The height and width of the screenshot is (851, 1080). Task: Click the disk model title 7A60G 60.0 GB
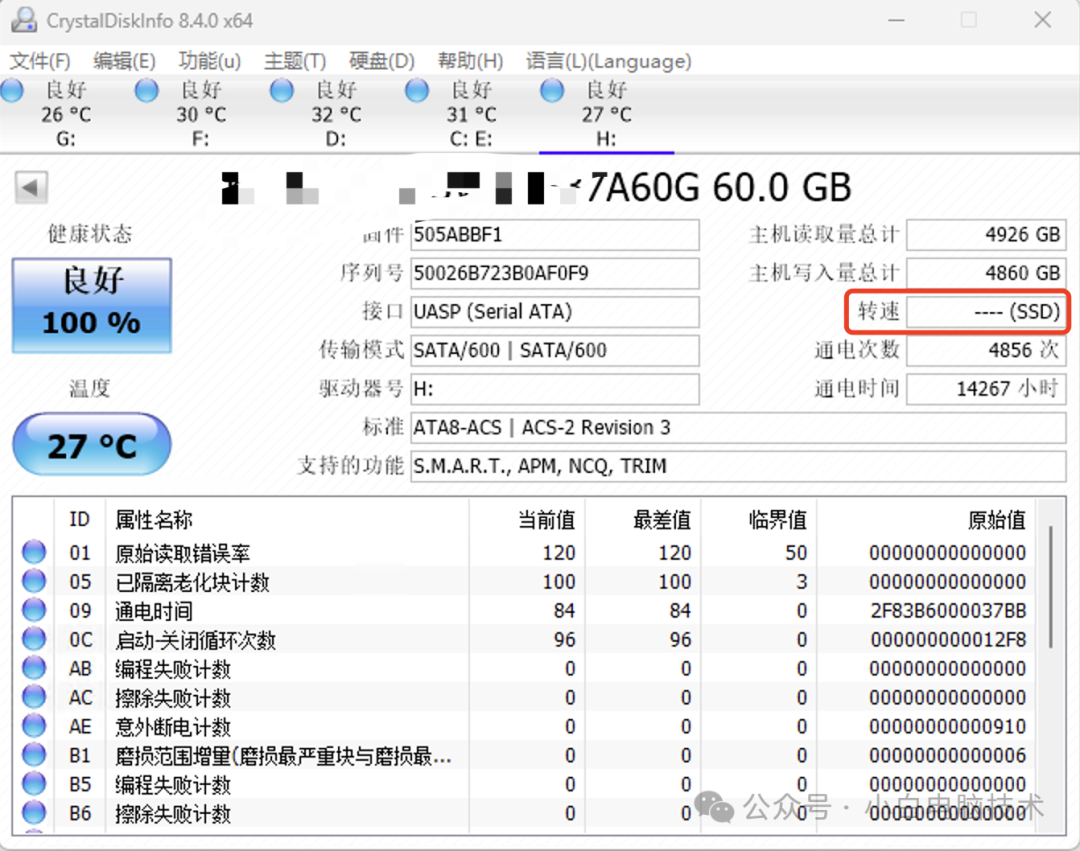tap(719, 187)
